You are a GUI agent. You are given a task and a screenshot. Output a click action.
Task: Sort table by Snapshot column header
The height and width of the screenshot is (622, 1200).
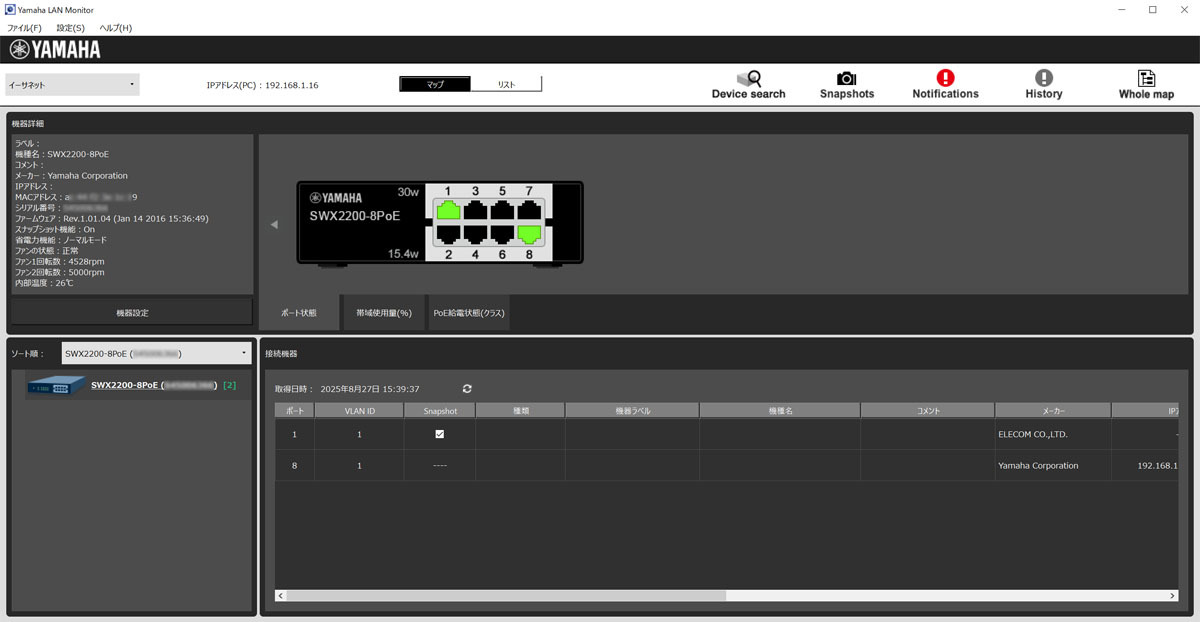tap(440, 411)
